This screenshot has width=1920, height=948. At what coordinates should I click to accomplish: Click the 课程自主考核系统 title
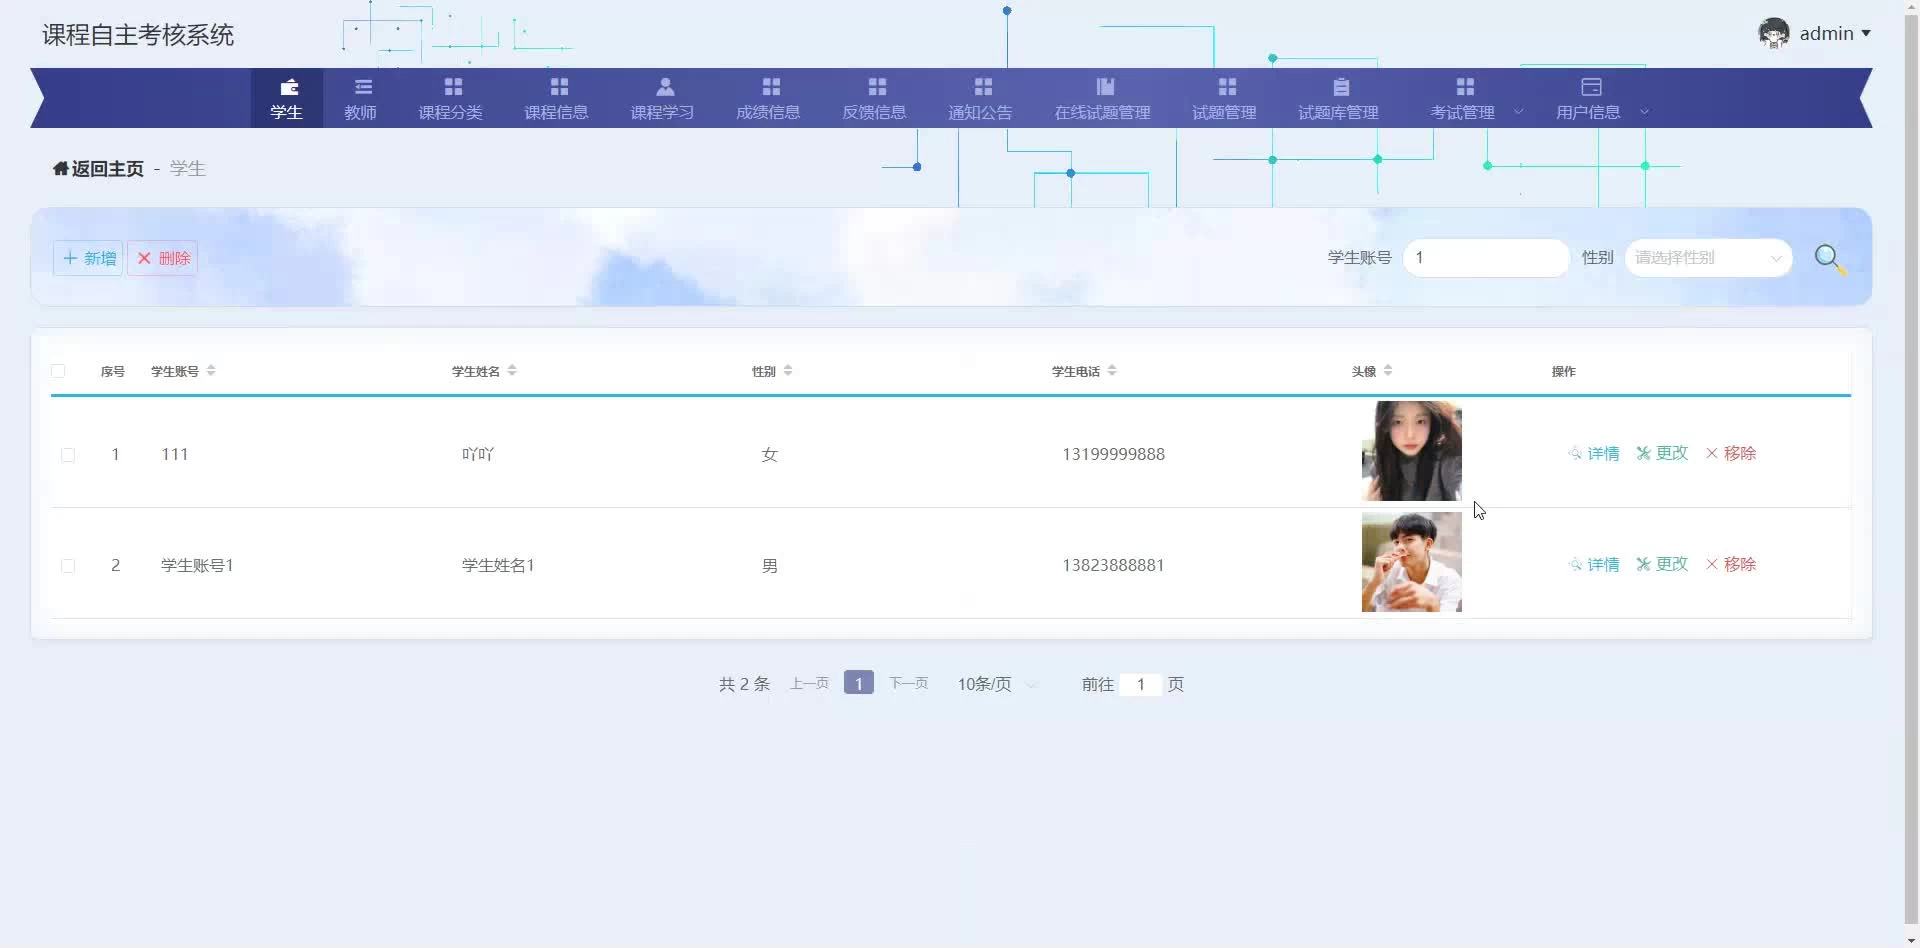[x=138, y=35]
